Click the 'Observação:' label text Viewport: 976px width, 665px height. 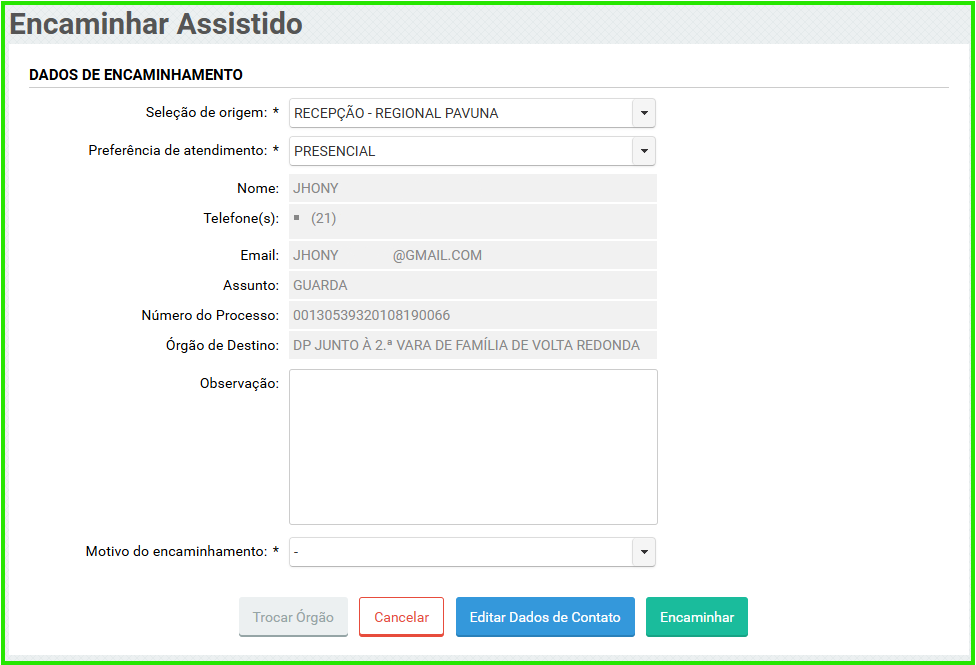(239, 384)
